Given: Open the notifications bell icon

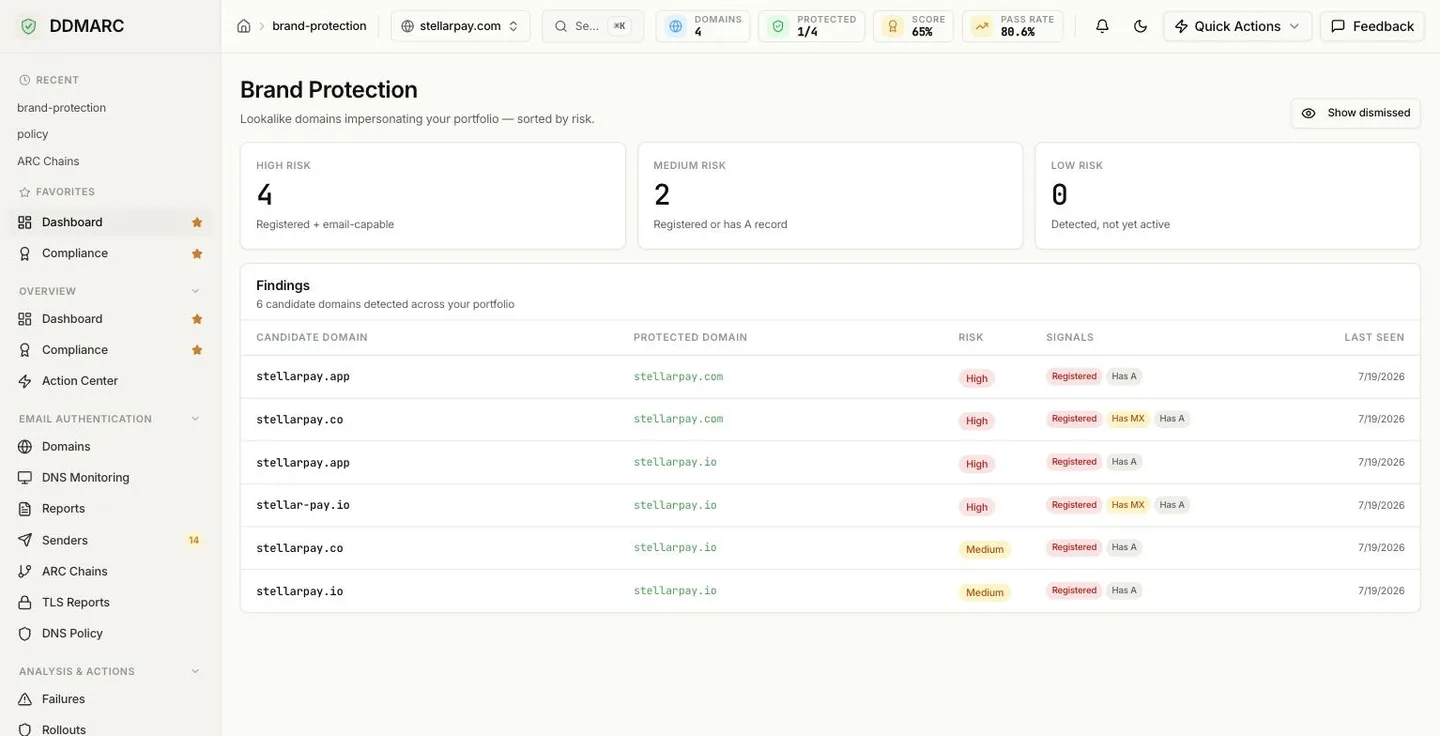Looking at the screenshot, I should point(1102,26).
